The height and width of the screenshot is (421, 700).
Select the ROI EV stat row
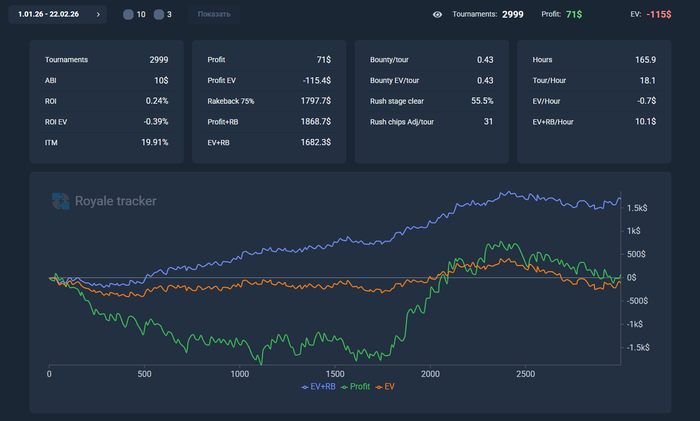pos(107,121)
